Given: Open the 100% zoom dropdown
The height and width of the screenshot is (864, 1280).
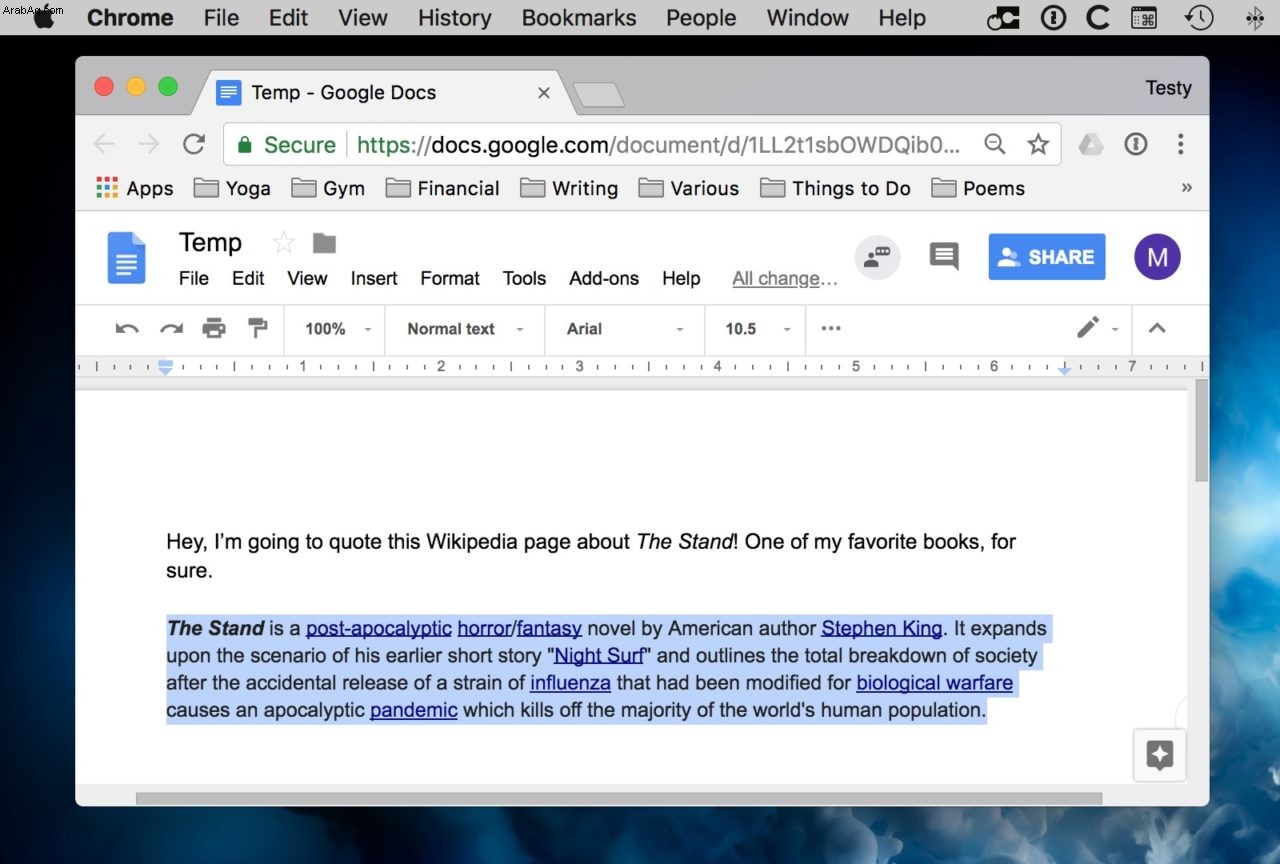Looking at the screenshot, I should (338, 328).
